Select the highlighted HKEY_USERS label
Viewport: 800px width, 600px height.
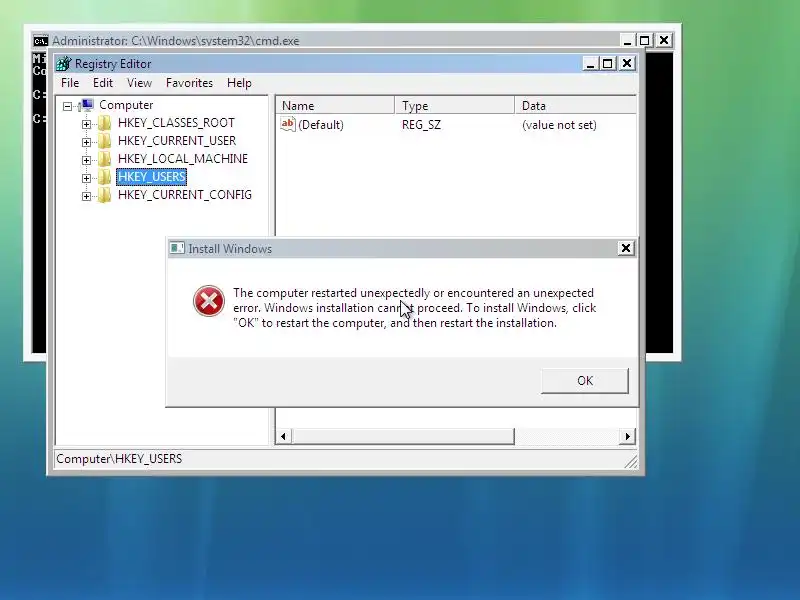(x=152, y=177)
